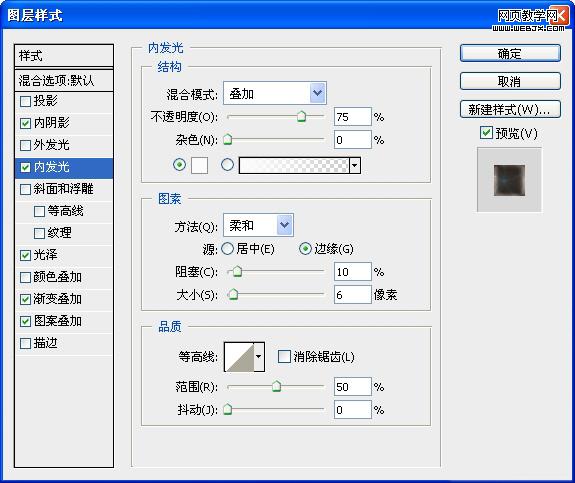Screen dimensions: 575x483
Task: Click the 阻塞(C) slider handle
Action: (x=237, y=271)
